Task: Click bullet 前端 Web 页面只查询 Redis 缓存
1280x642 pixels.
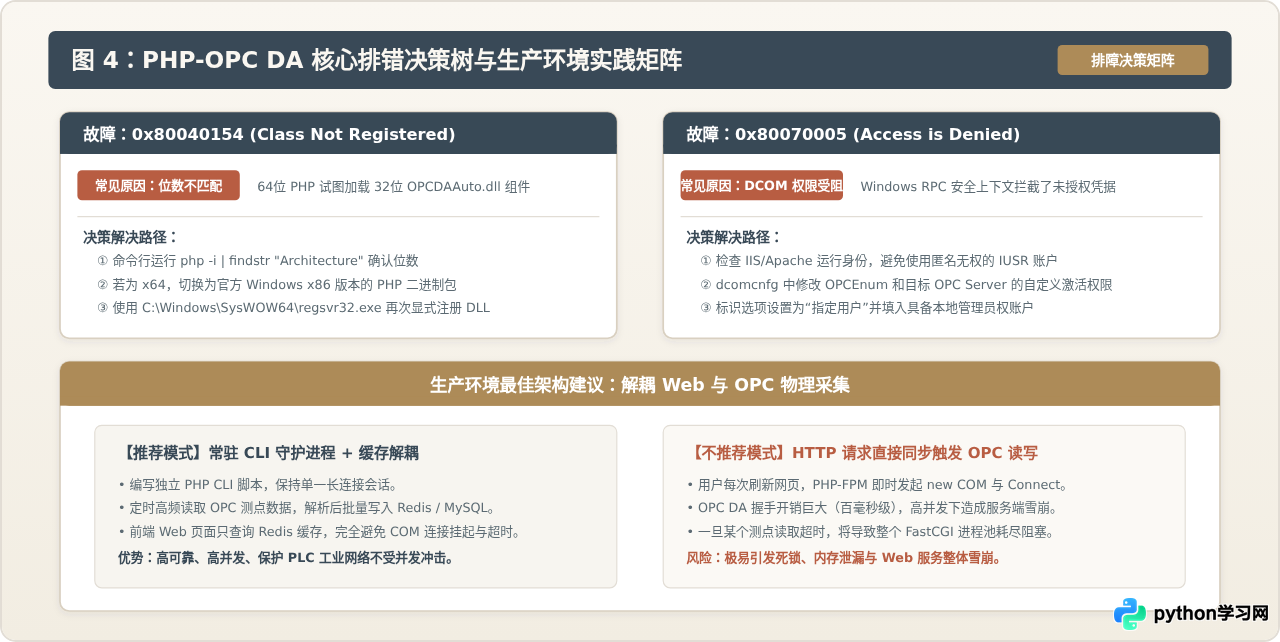Action: (x=318, y=532)
